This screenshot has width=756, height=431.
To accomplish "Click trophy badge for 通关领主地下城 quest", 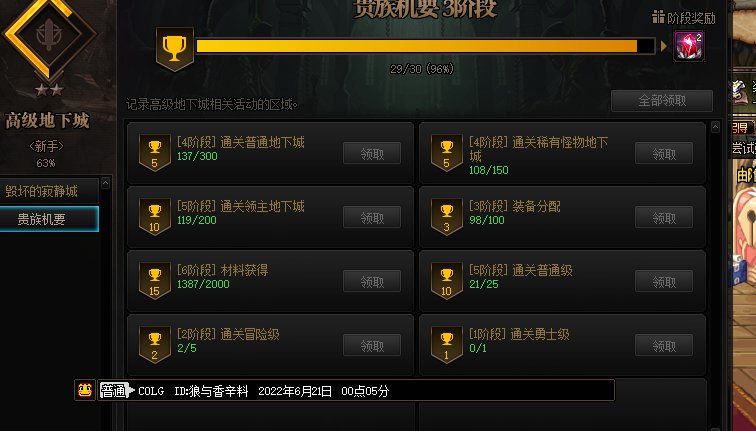I will click(154, 216).
